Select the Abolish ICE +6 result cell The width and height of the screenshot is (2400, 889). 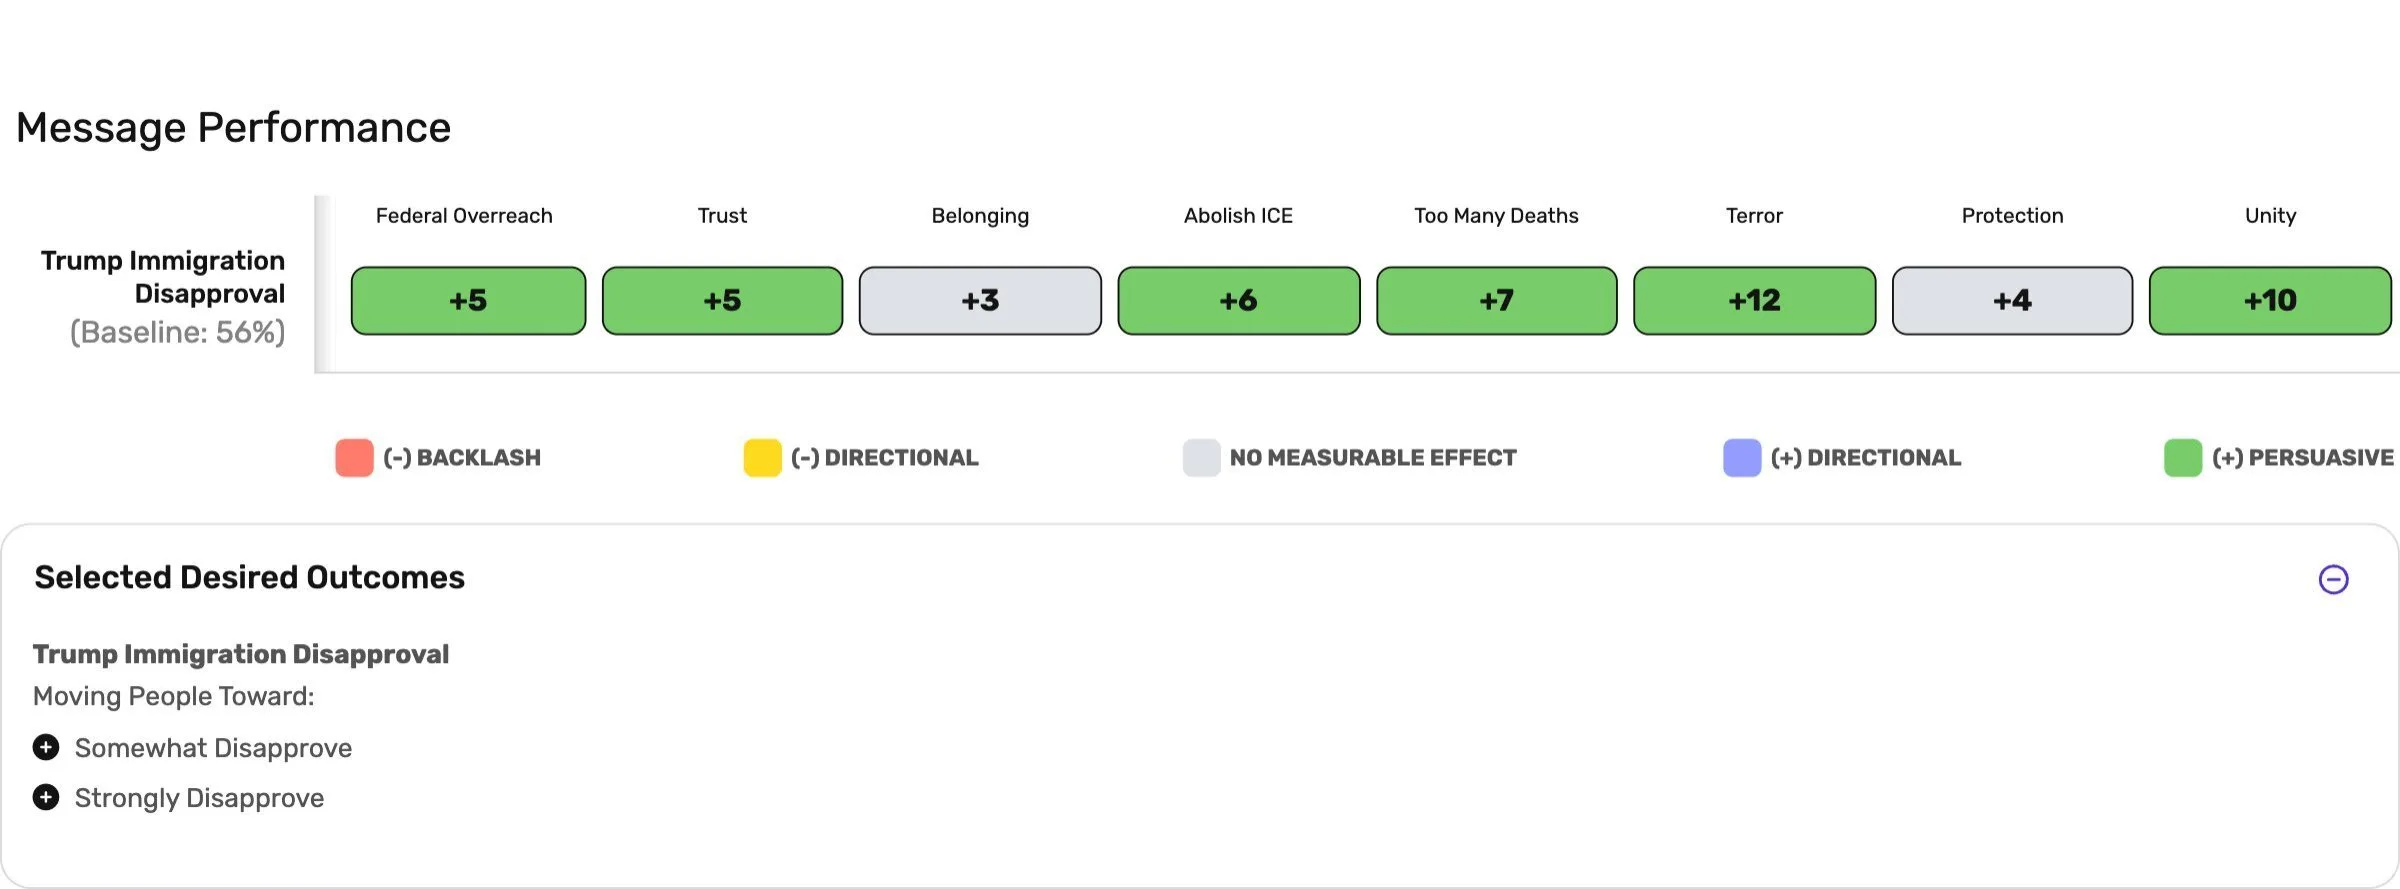[x=1238, y=300]
